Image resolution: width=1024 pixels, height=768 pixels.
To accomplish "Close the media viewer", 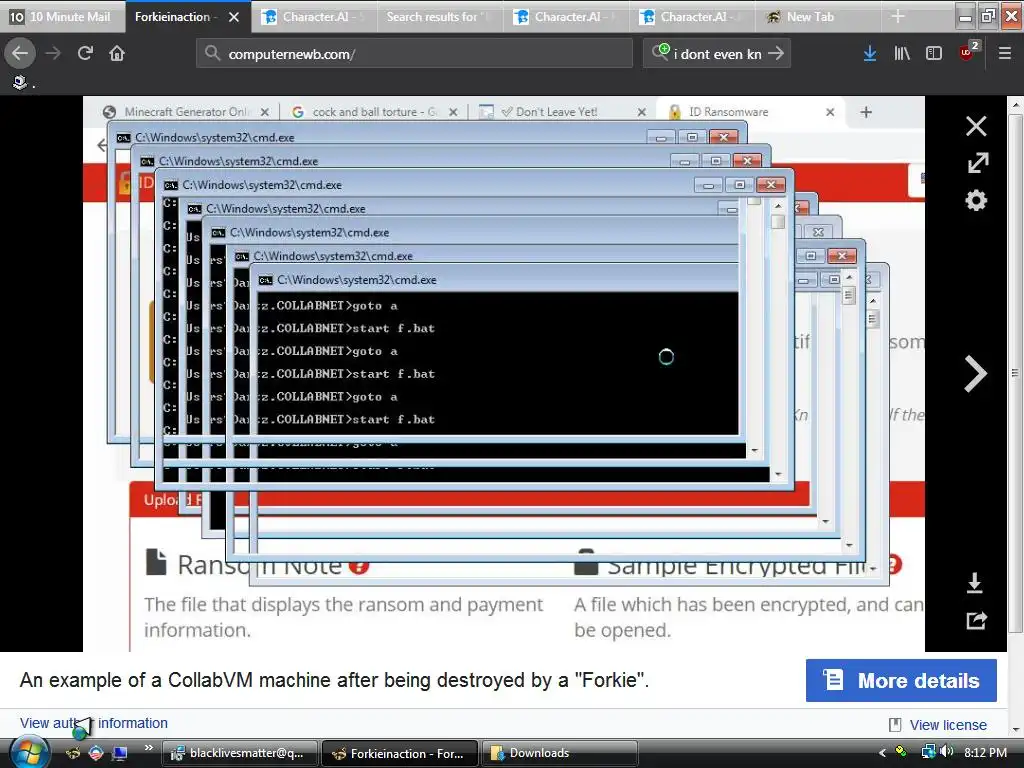I will [x=976, y=126].
